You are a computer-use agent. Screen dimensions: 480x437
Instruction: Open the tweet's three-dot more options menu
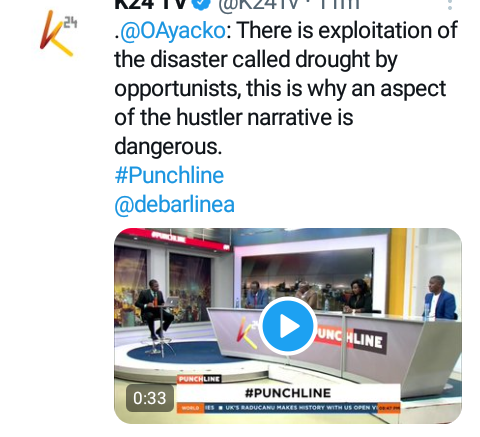[x=450, y=4]
